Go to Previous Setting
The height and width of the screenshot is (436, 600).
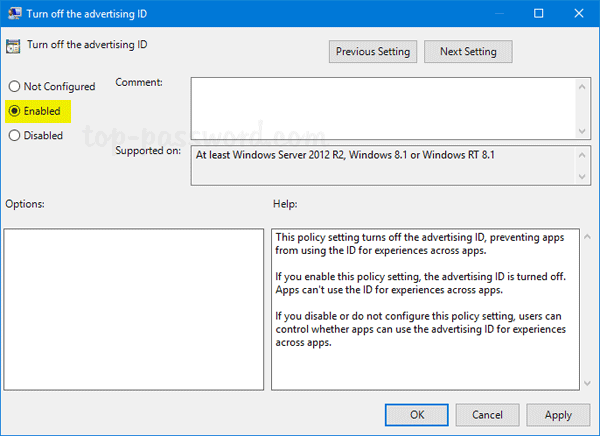tap(371, 51)
